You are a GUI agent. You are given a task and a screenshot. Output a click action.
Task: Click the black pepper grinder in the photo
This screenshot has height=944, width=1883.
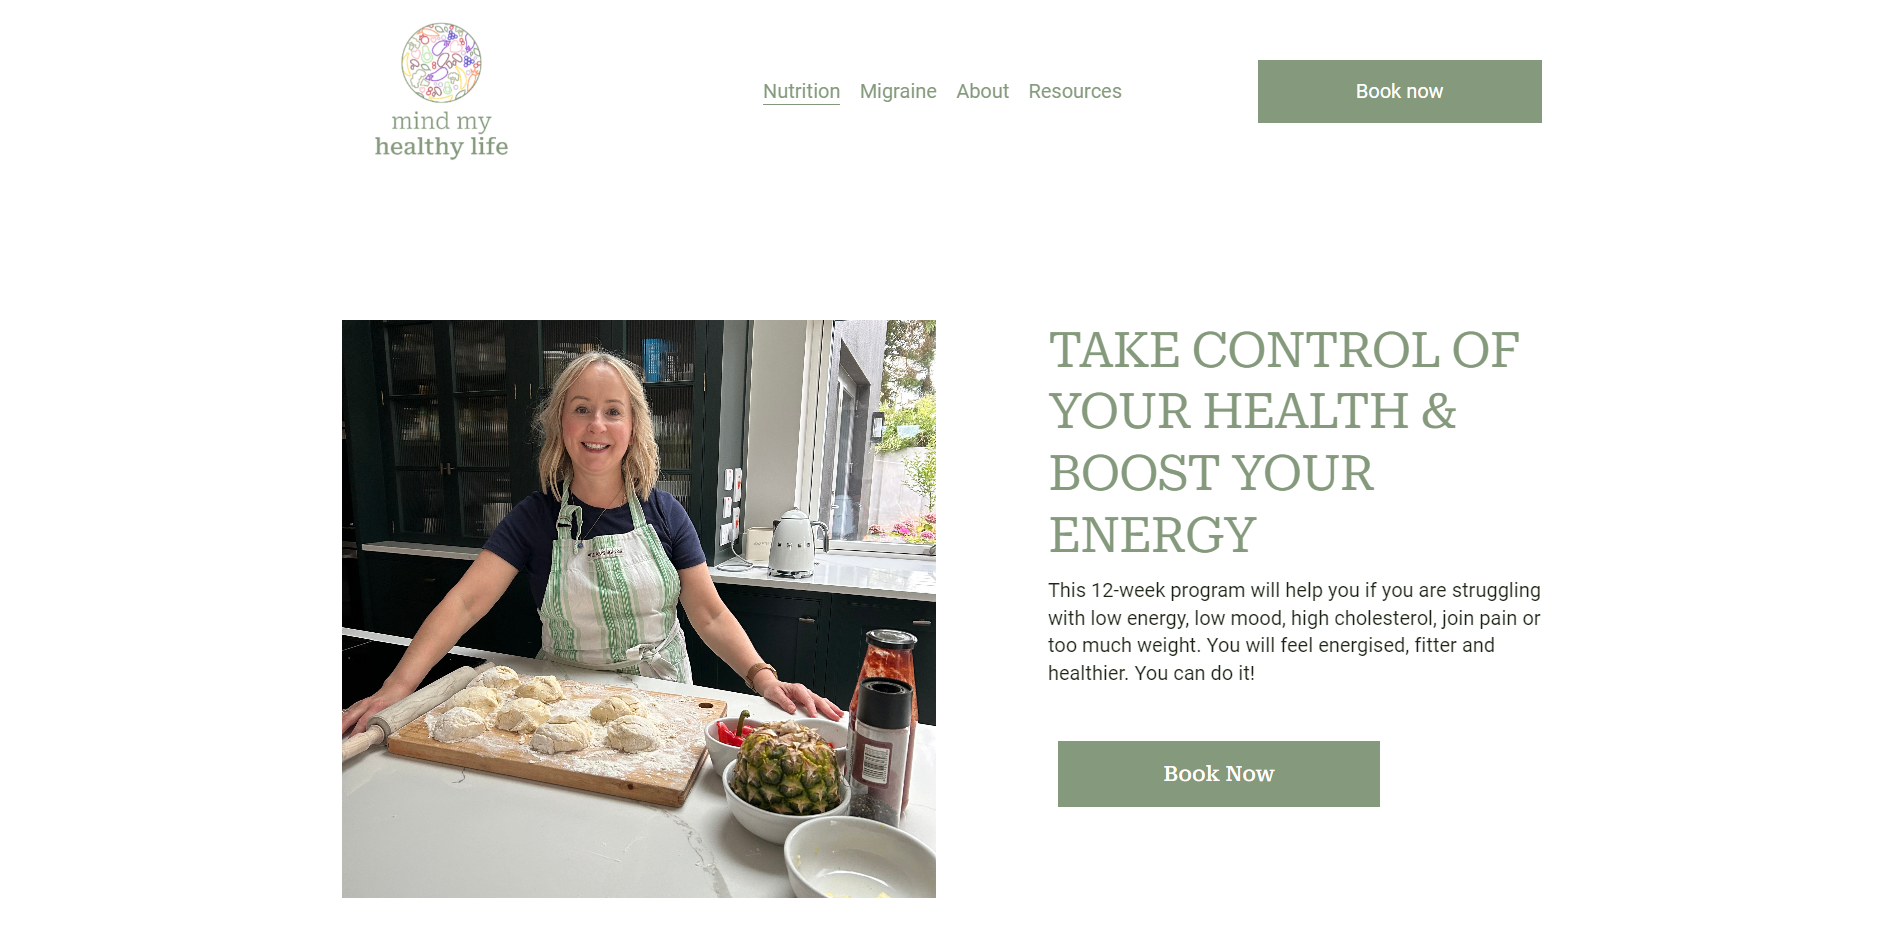880,748
